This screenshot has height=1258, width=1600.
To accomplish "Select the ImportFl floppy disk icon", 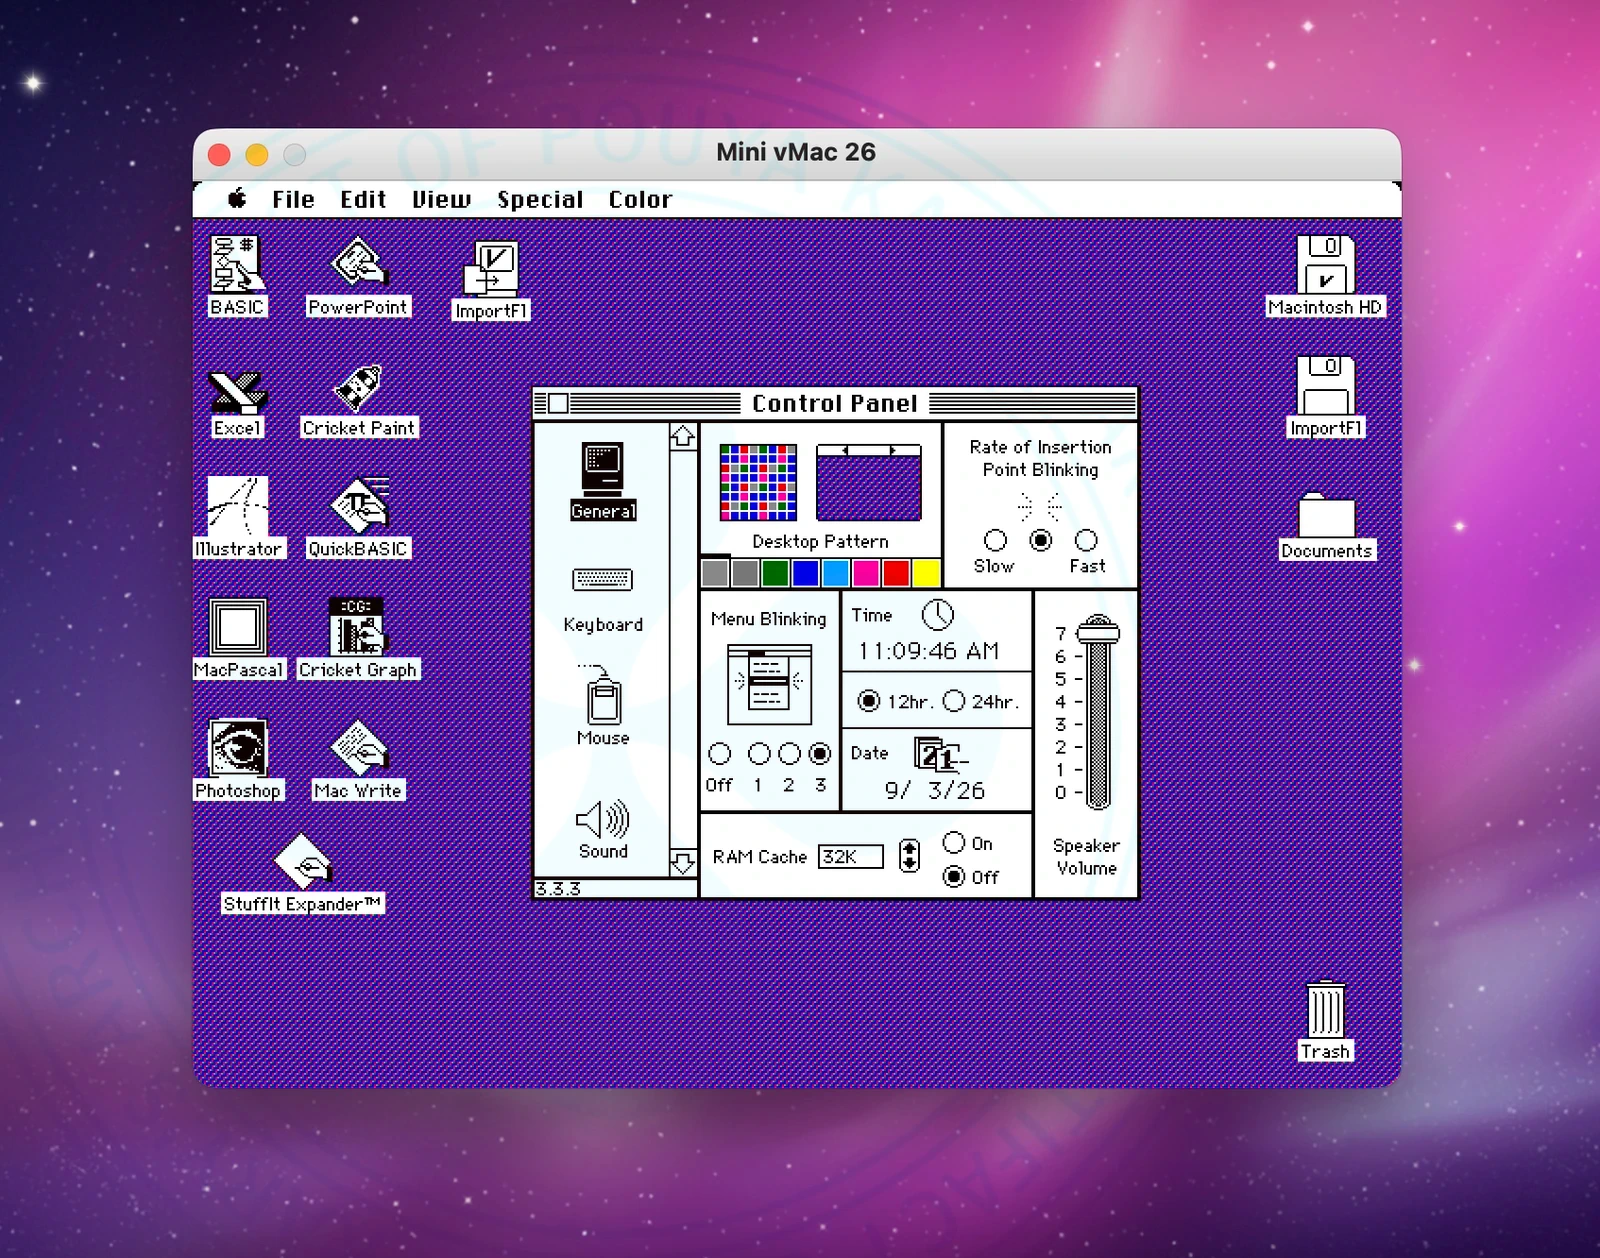I will 1325,385.
